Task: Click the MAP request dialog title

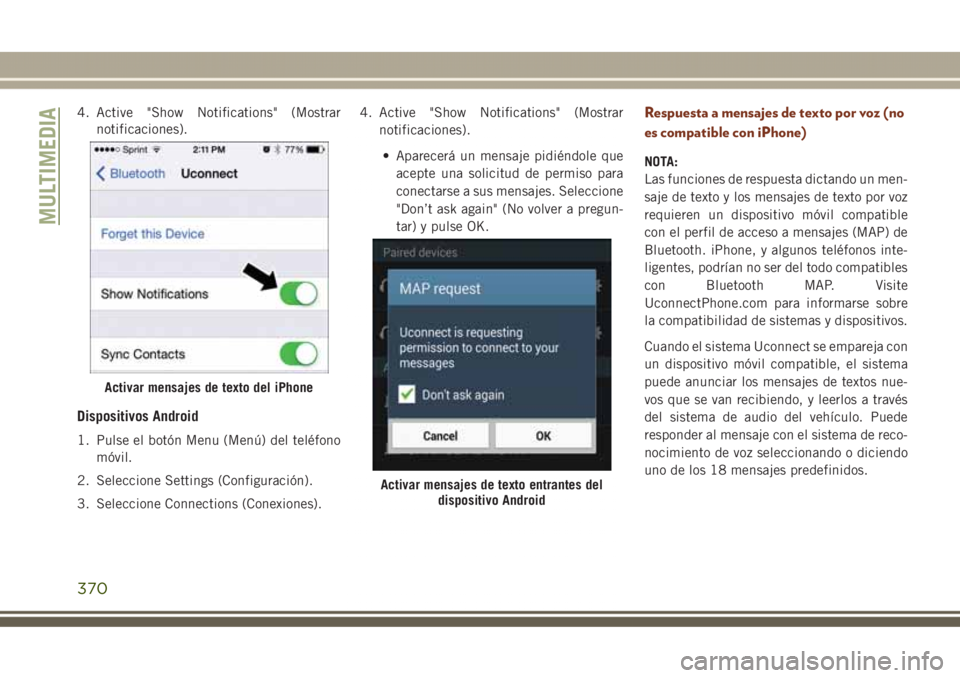Action: pos(440,288)
